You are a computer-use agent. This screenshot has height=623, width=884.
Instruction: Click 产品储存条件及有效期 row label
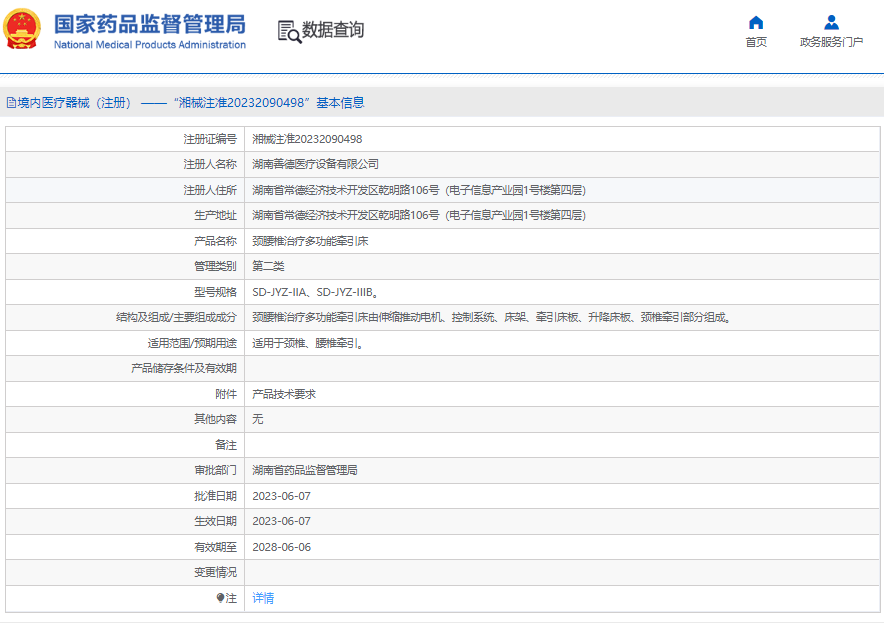pos(184,368)
